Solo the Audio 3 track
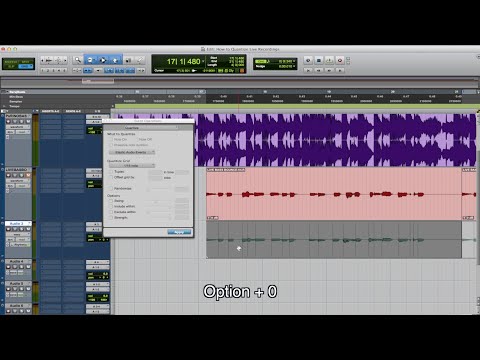The width and height of the screenshot is (480, 360). [x=22, y=229]
